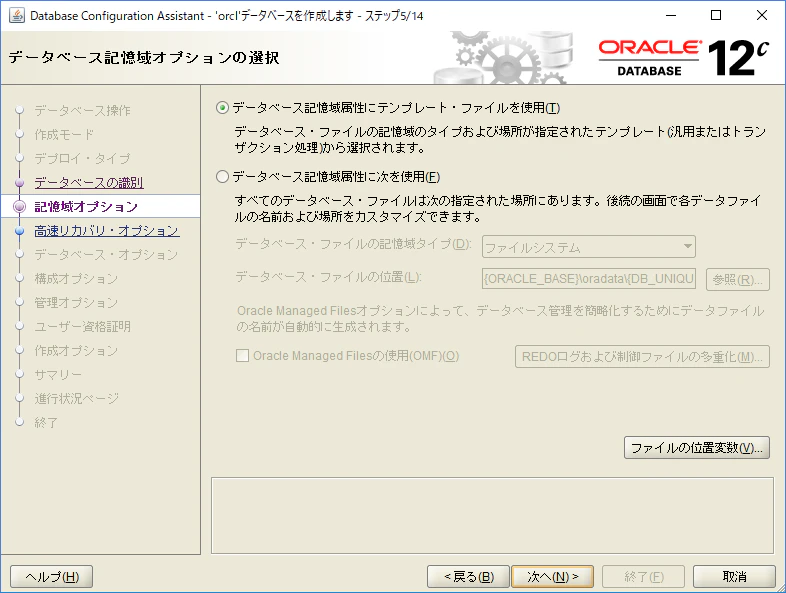This screenshot has width=786, height=593.
Task: Click the Java application icon in title bar
Action: point(17,16)
